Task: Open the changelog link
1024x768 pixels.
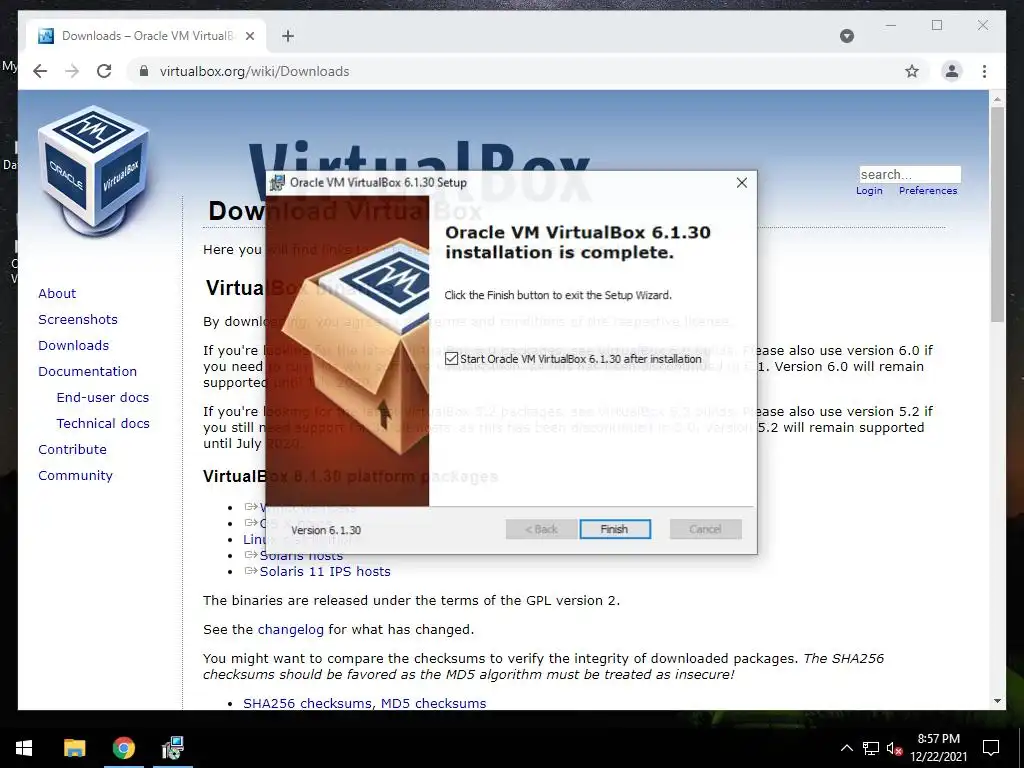Action: 291,630
